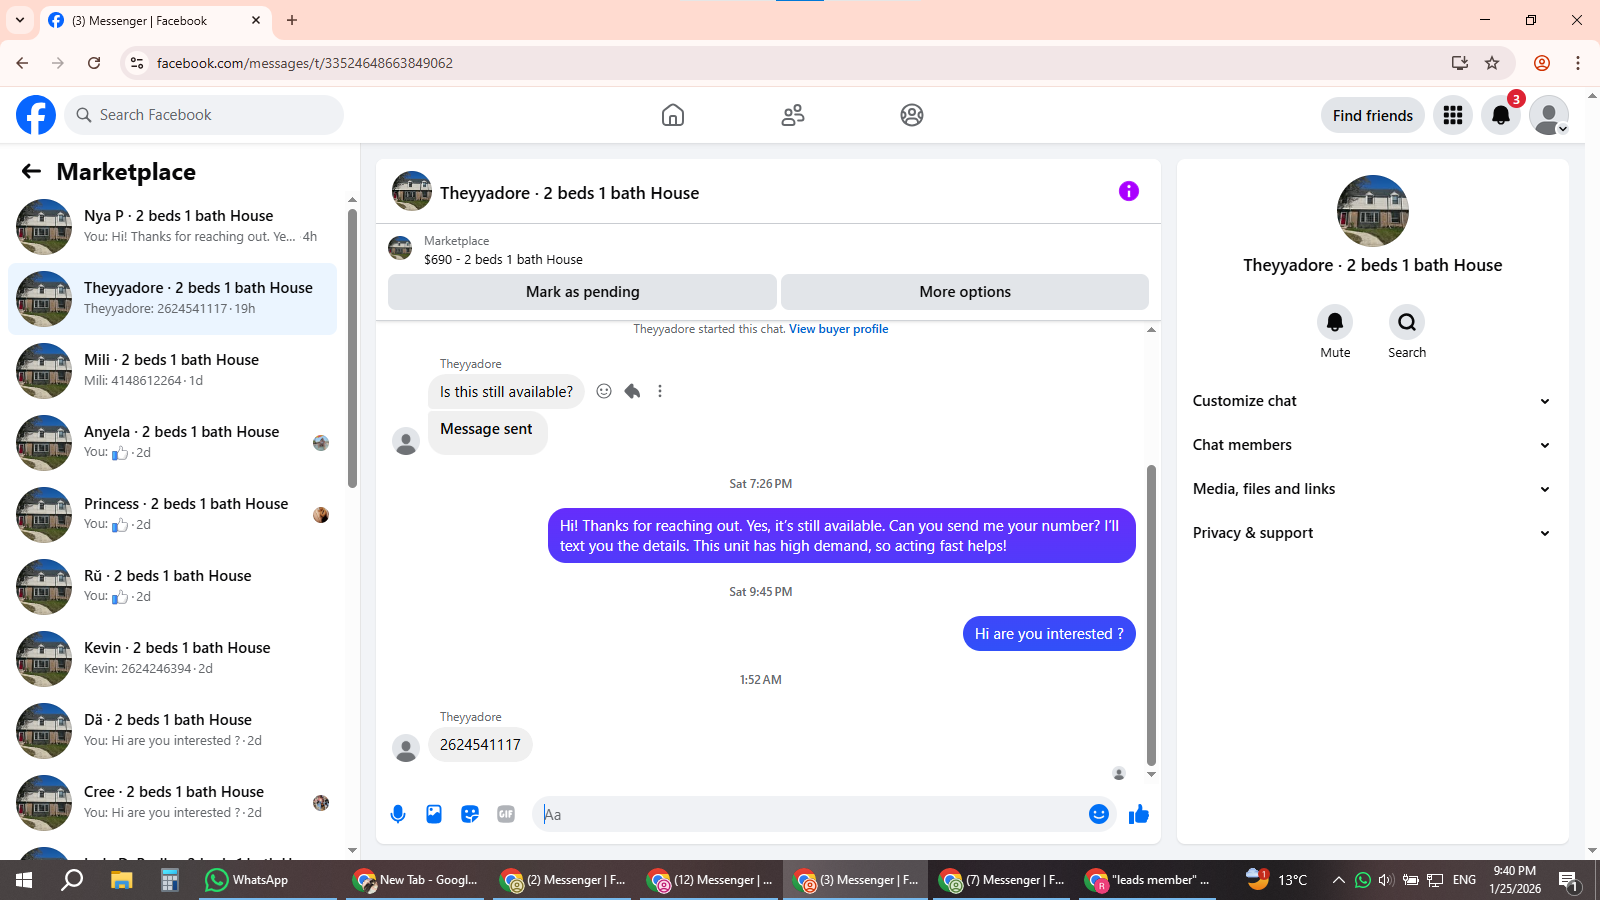Image resolution: width=1600 pixels, height=900 pixels.
Task: Open Windows taskbar search
Action: pos(72,880)
